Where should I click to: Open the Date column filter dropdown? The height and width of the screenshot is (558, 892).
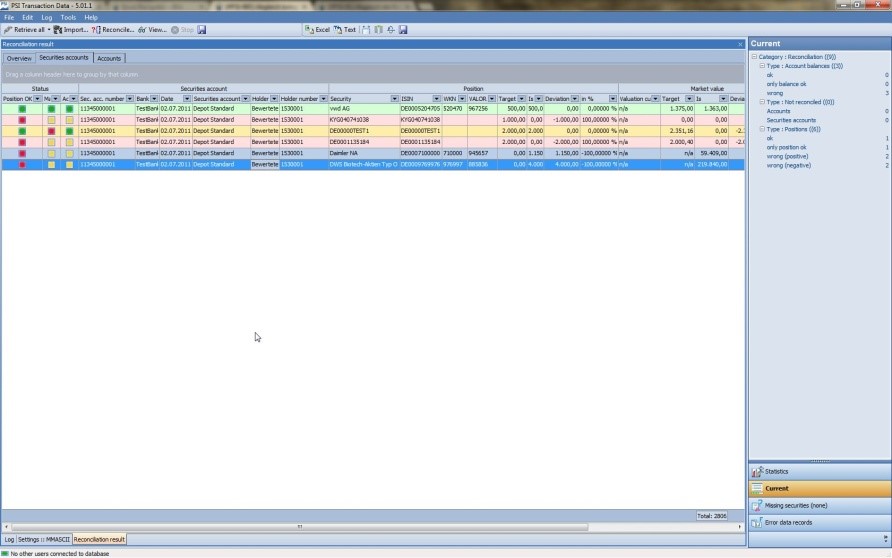(186, 99)
